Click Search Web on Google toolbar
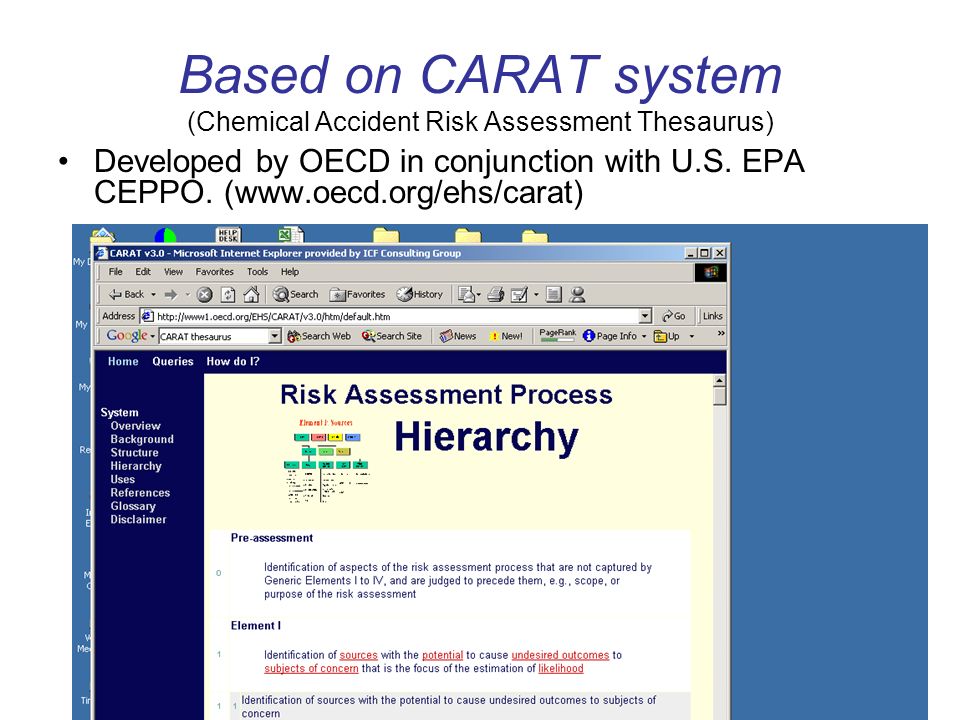This screenshot has width=960, height=720. click(319, 336)
